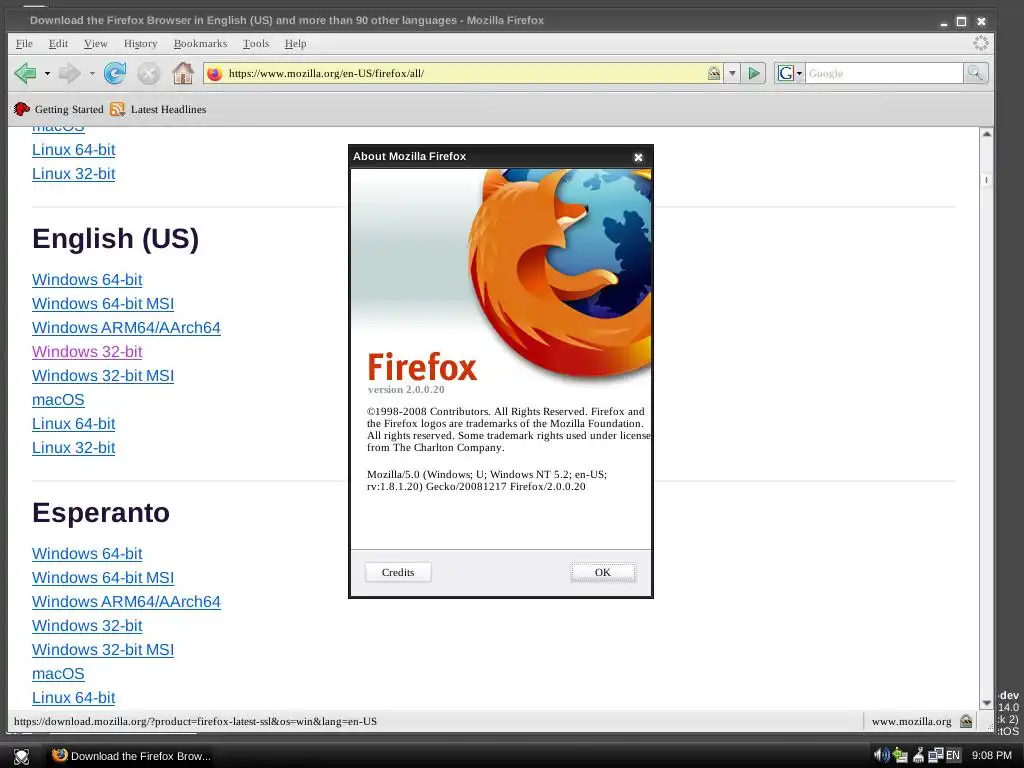Click English (US) Windows ARM64/AArch64 link
Image resolution: width=1024 pixels, height=768 pixels.
click(126, 328)
